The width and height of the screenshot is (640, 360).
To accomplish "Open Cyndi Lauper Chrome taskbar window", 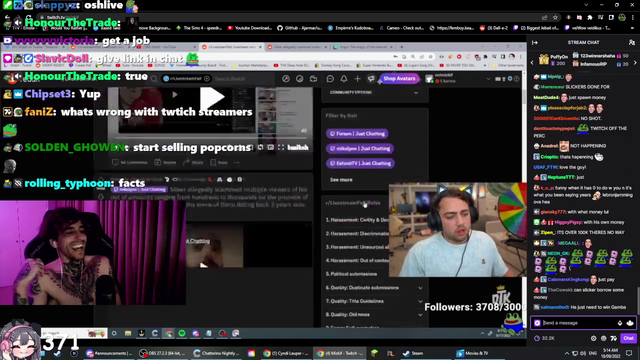I will coord(286,353).
